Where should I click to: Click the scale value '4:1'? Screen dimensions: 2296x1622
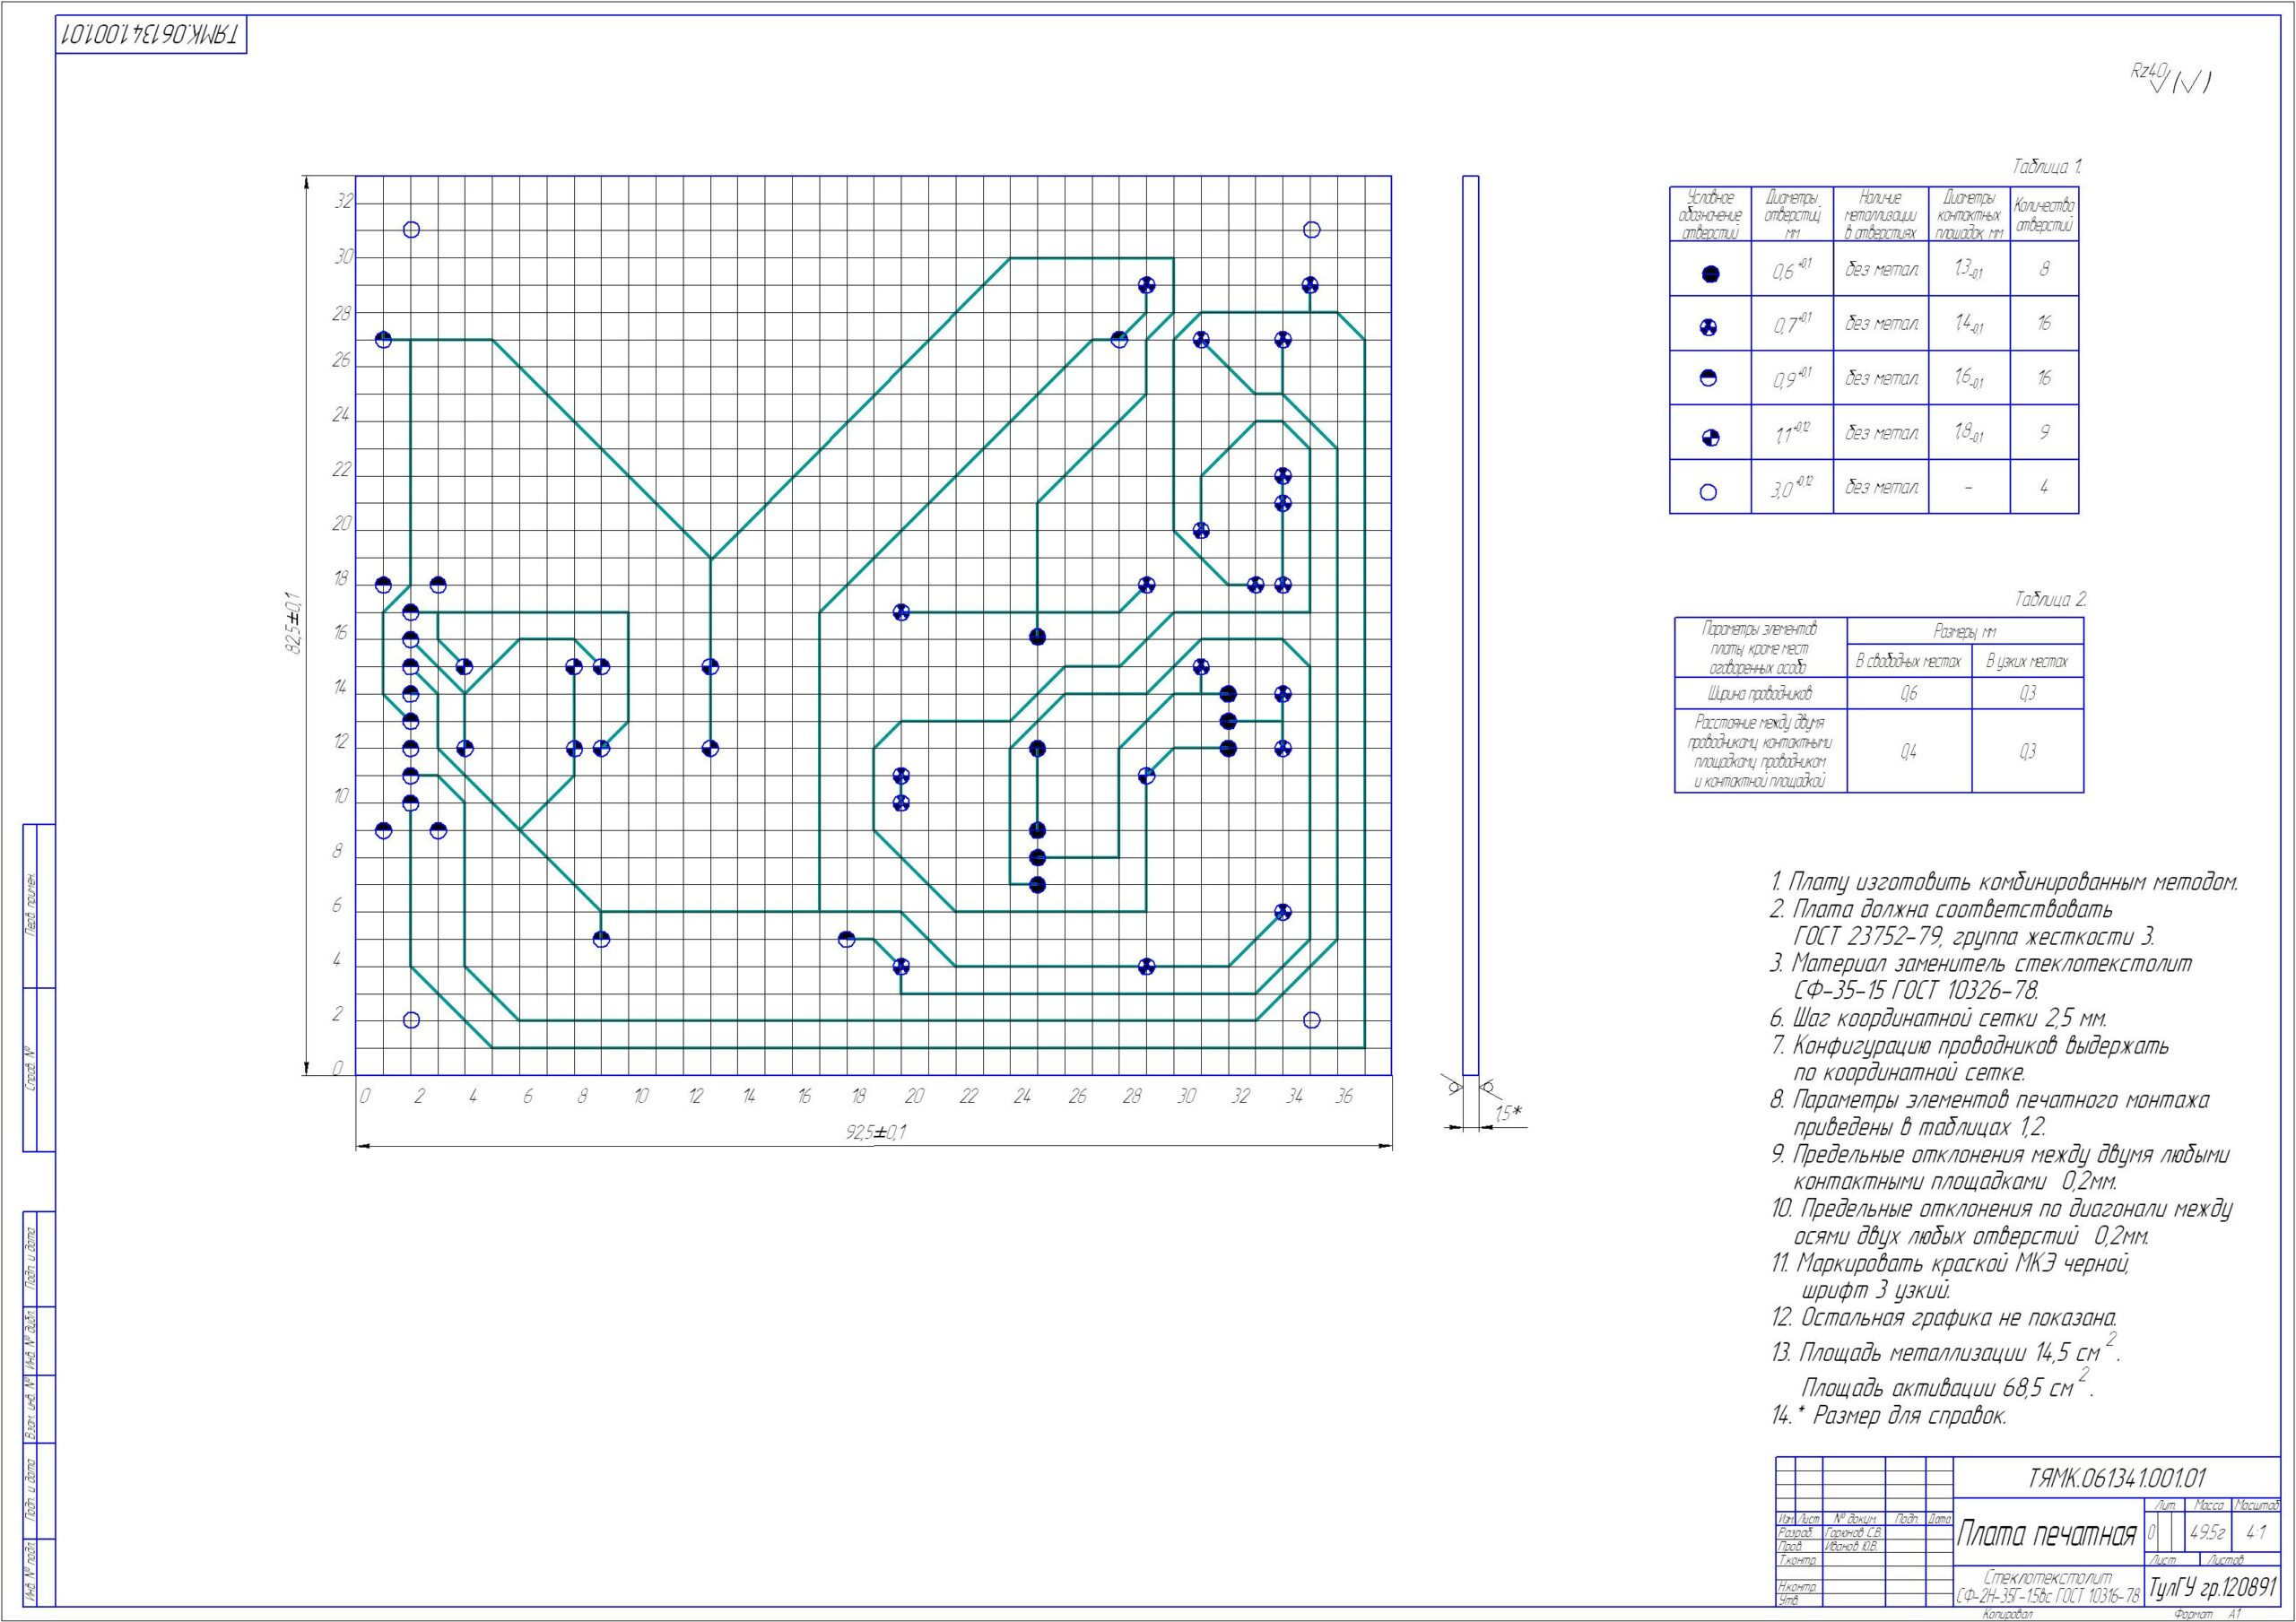click(x=2256, y=1531)
